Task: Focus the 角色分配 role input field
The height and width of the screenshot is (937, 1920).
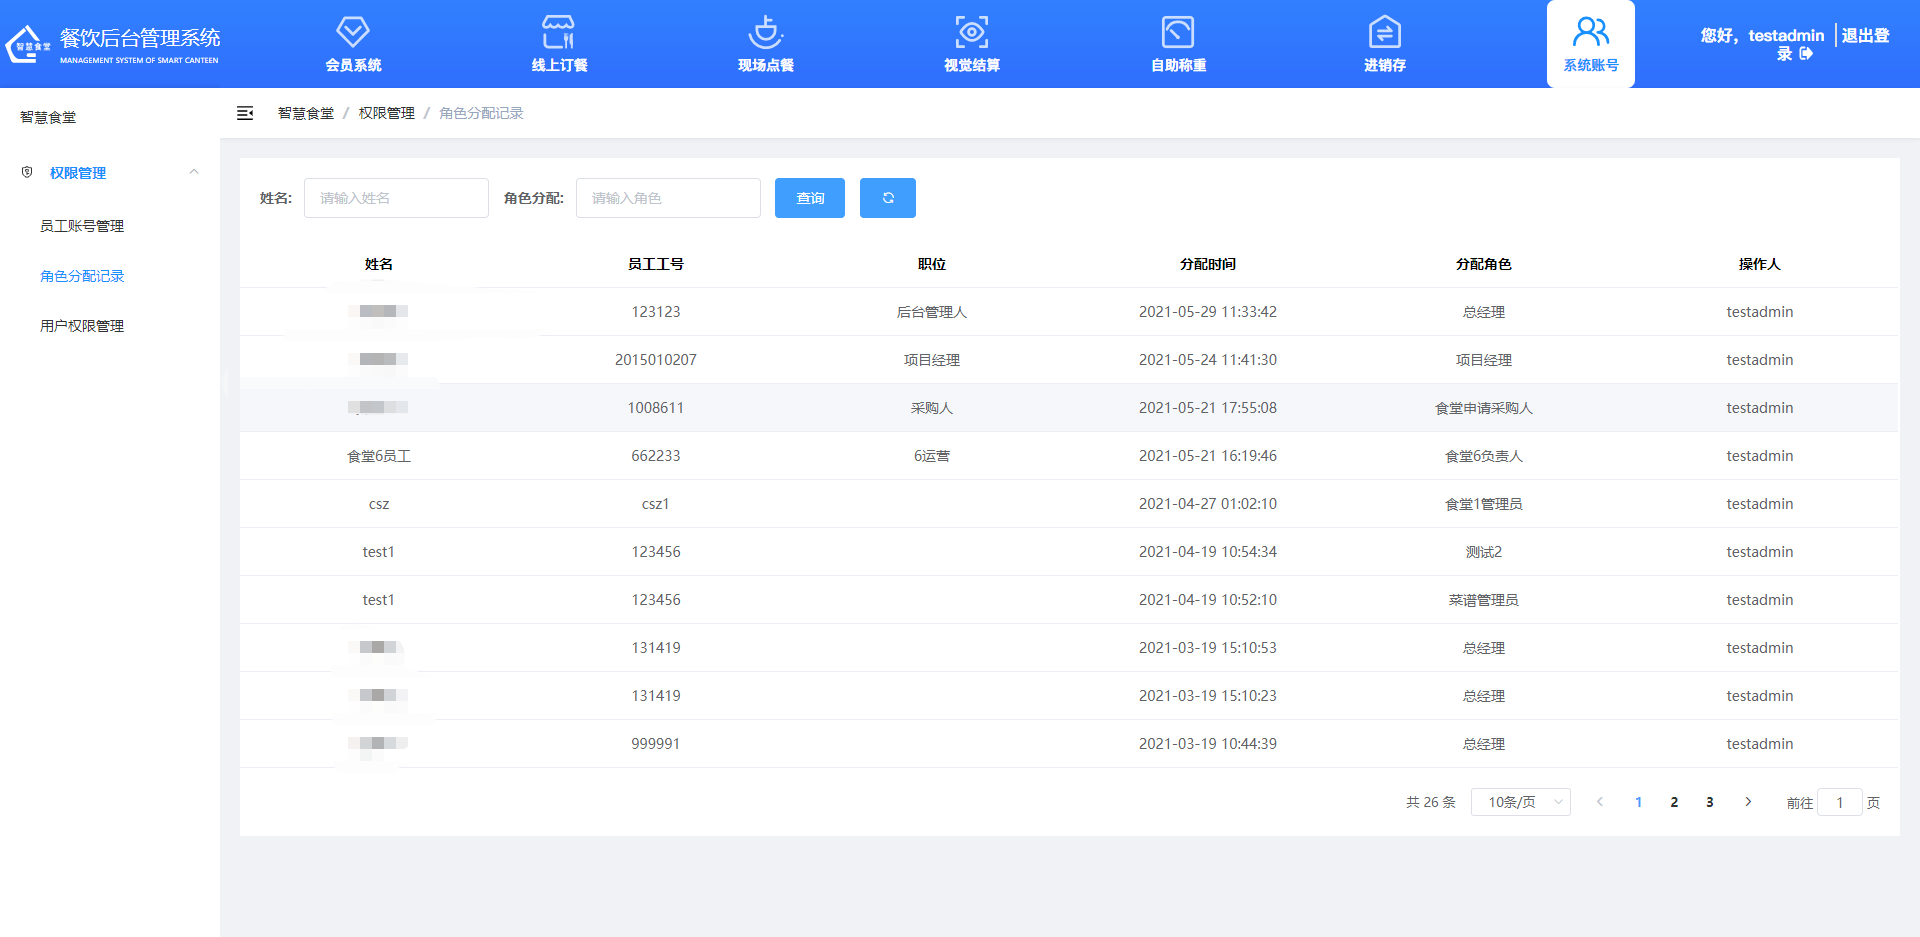Action: (668, 198)
